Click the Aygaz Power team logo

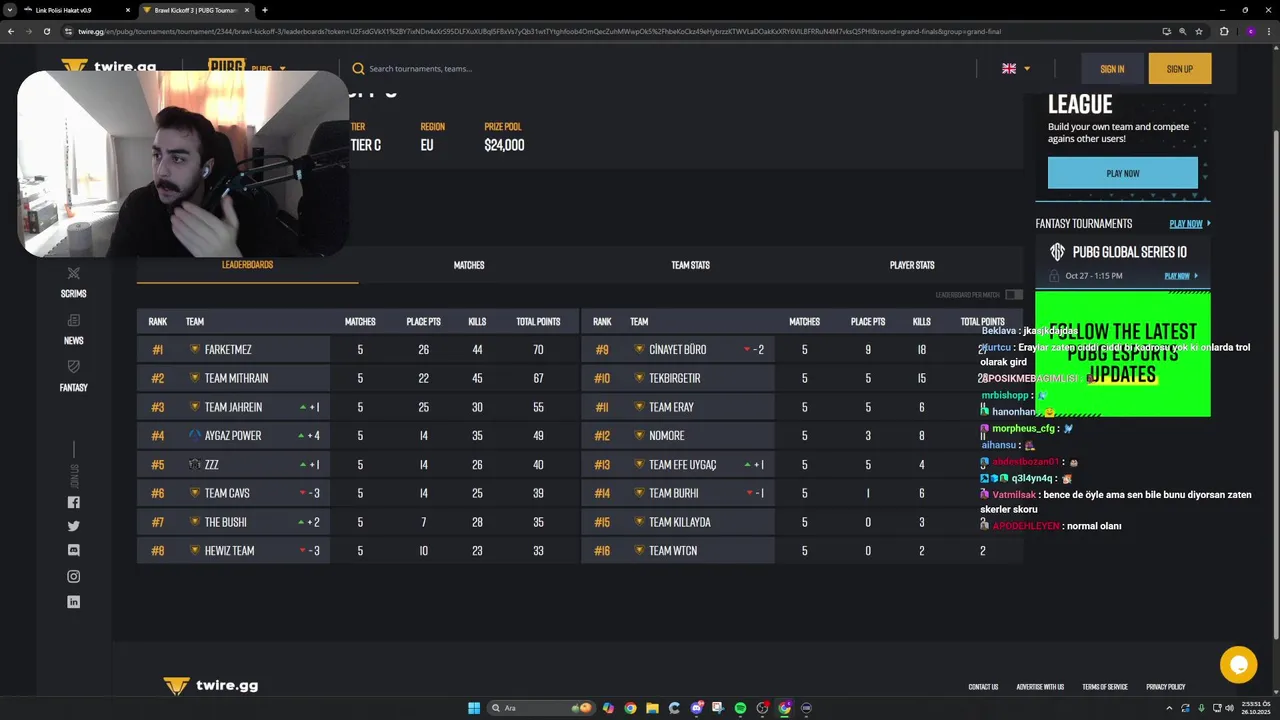point(195,436)
